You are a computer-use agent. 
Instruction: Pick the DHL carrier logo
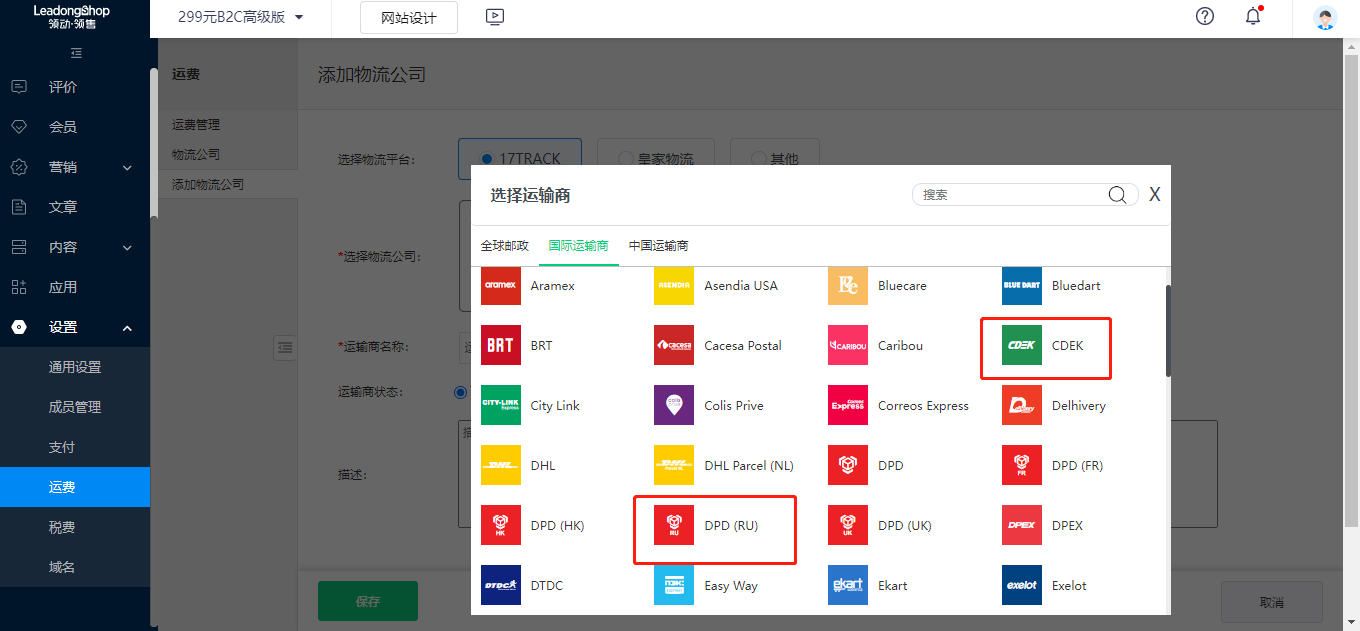(x=500, y=466)
